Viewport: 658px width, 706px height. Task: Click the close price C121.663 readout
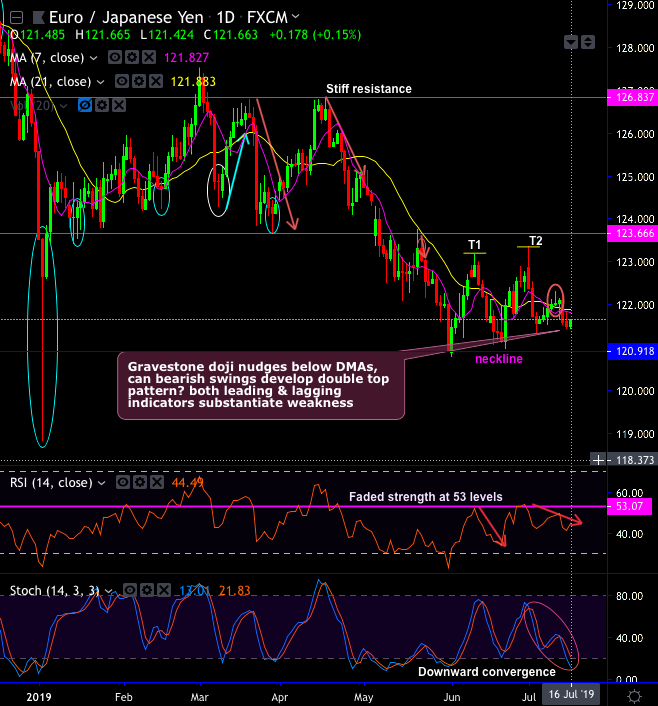(231, 35)
